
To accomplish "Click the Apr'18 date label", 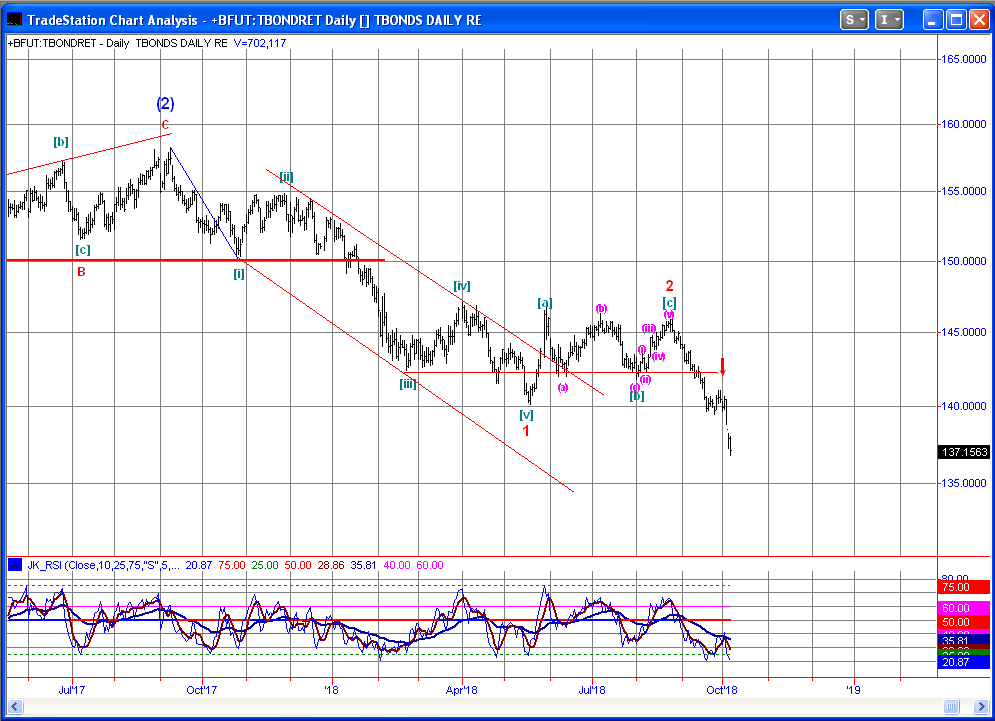I will [462, 690].
